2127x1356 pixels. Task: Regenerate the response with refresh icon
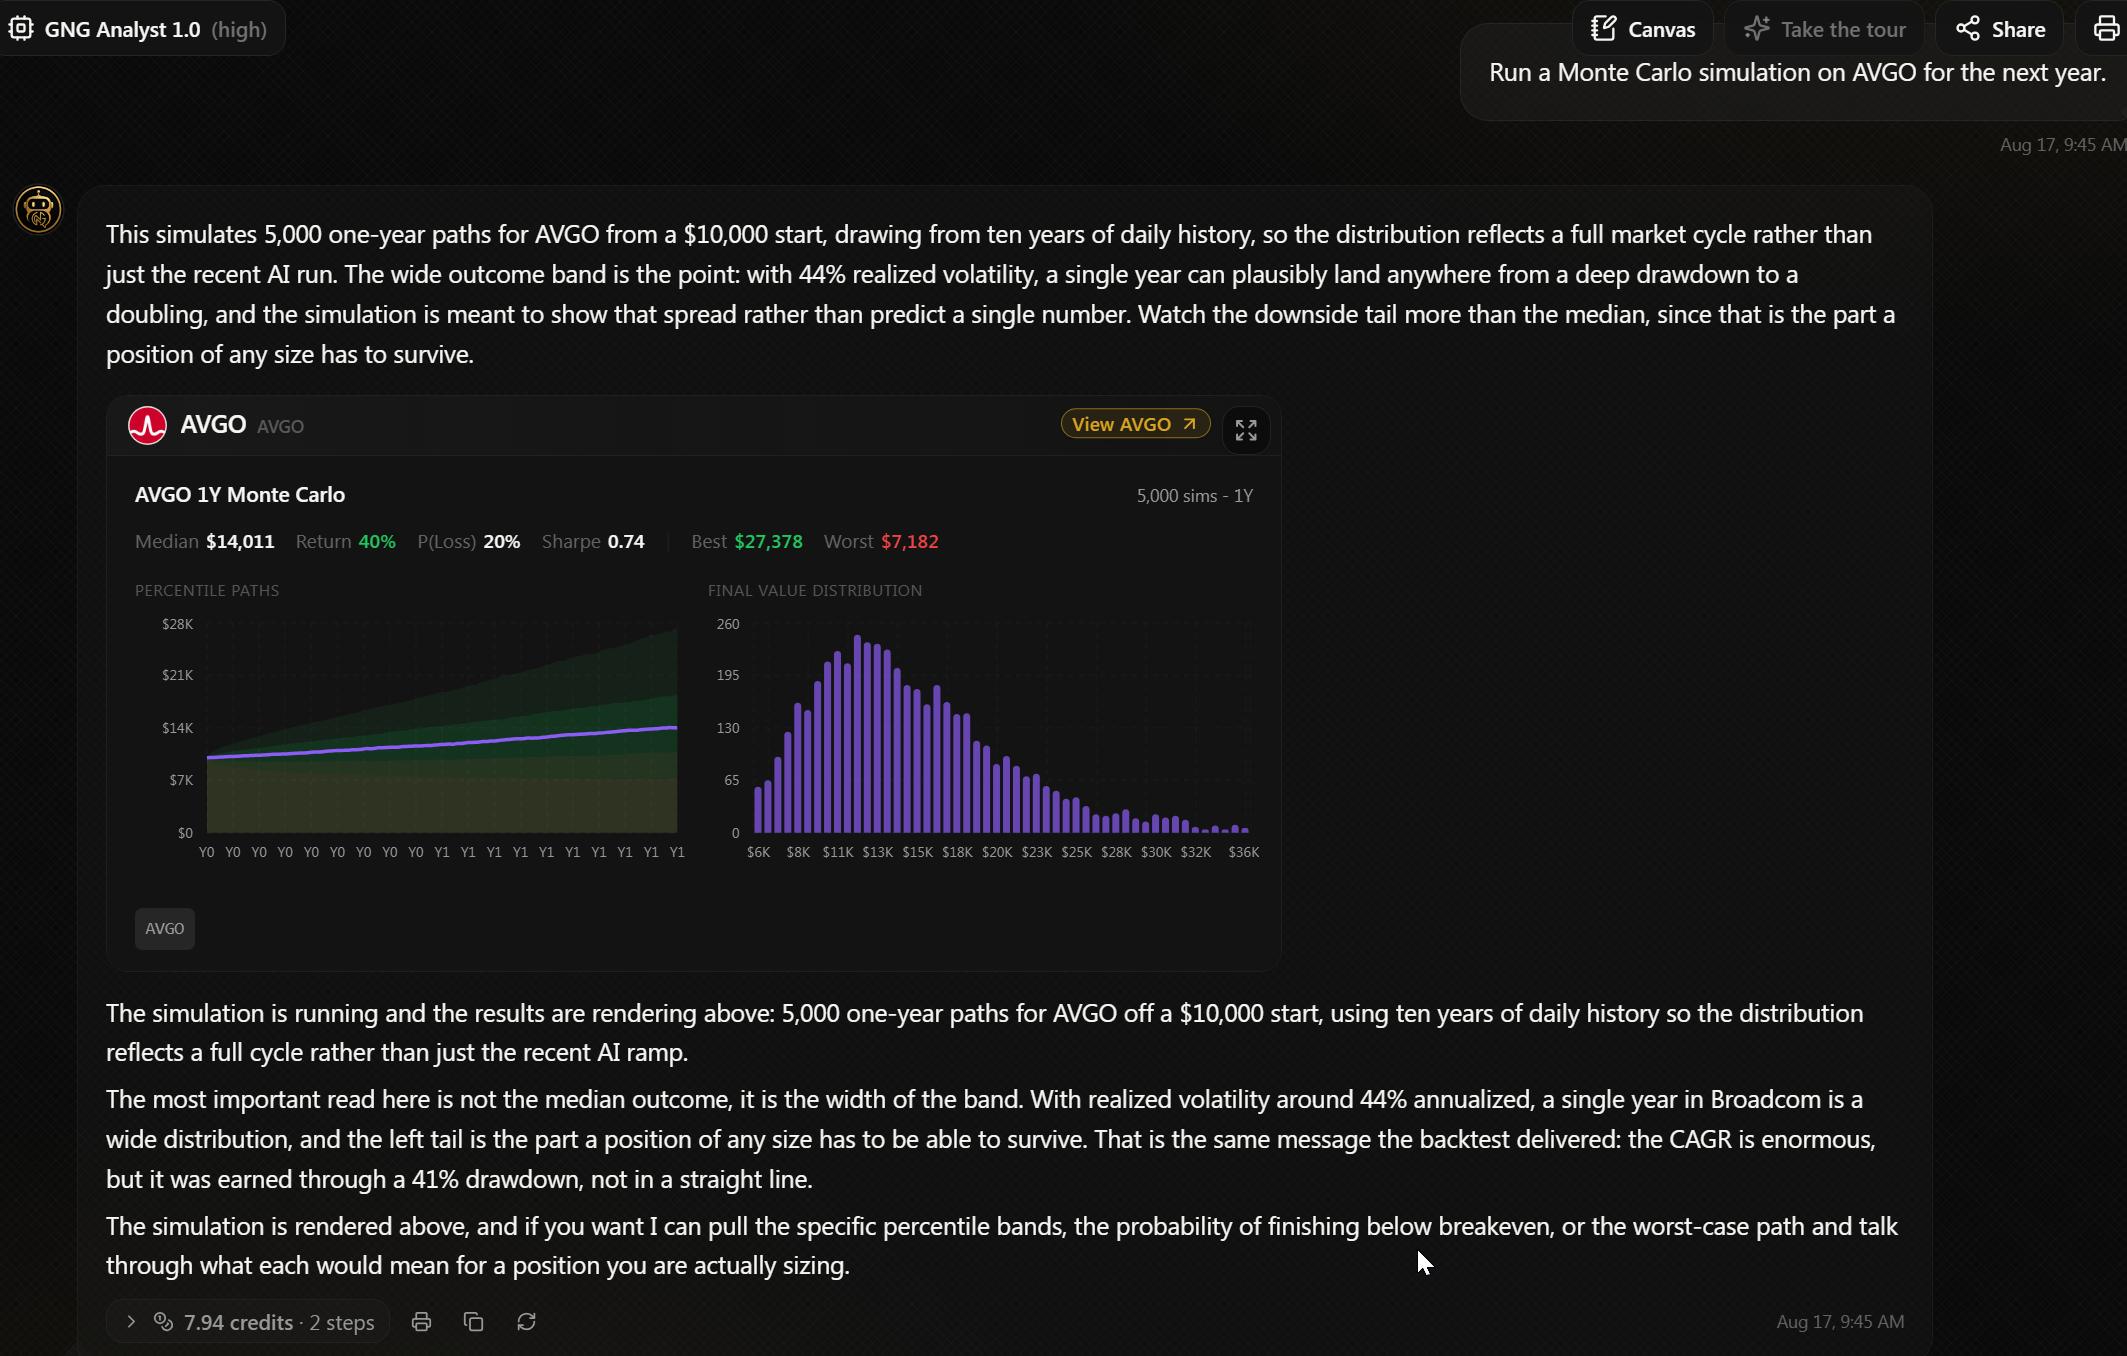[x=526, y=1322]
